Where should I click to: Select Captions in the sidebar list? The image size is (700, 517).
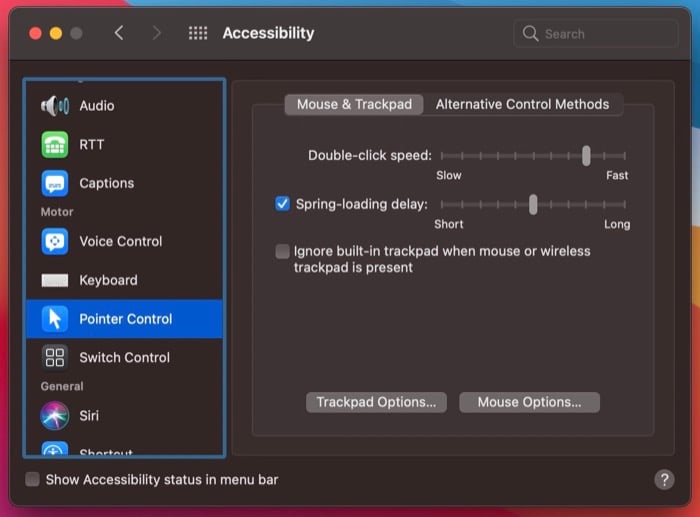[124, 183]
